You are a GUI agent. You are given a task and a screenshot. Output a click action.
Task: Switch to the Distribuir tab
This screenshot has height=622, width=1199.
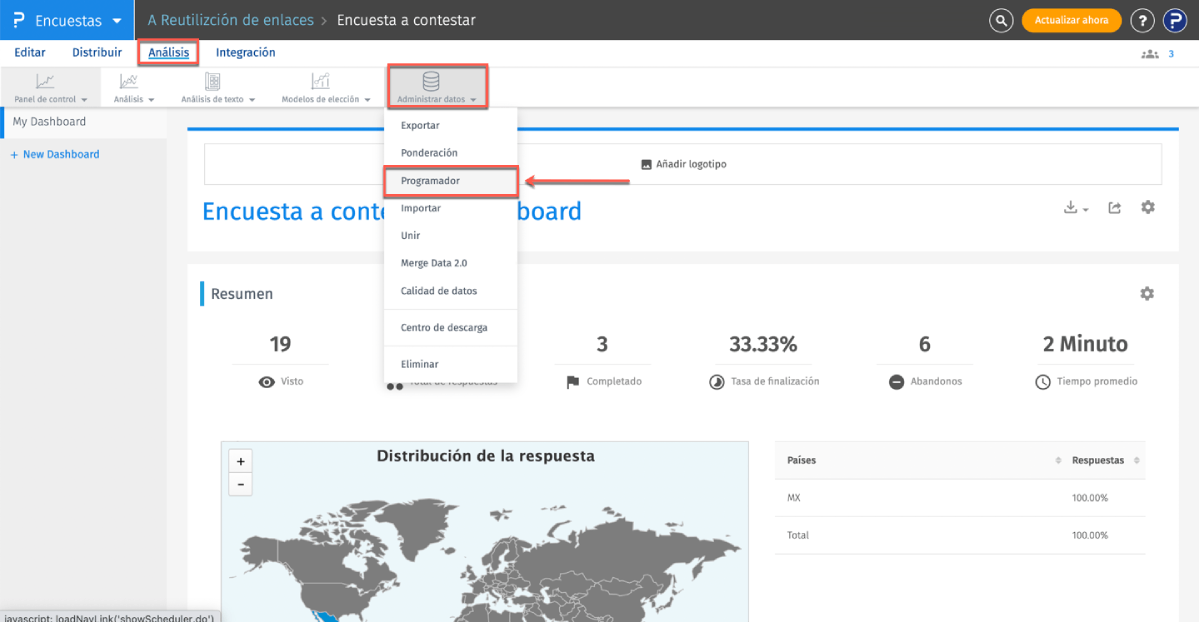click(97, 53)
